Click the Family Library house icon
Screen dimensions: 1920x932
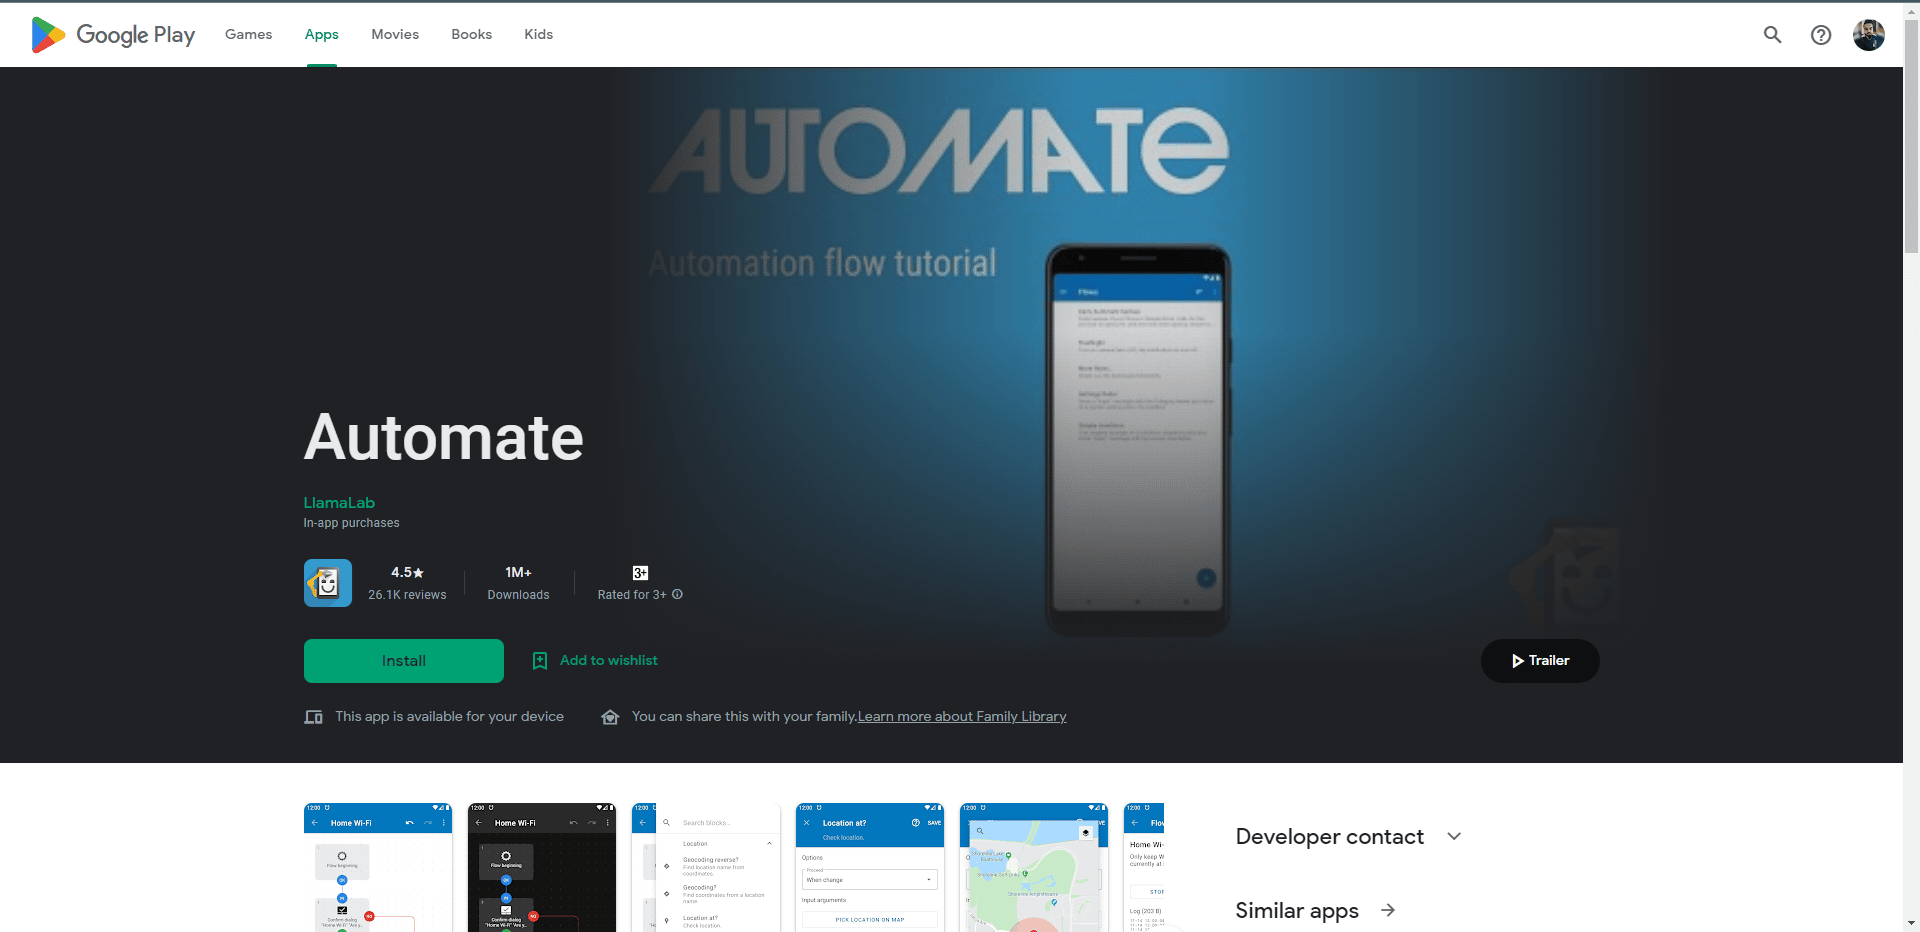pos(610,717)
